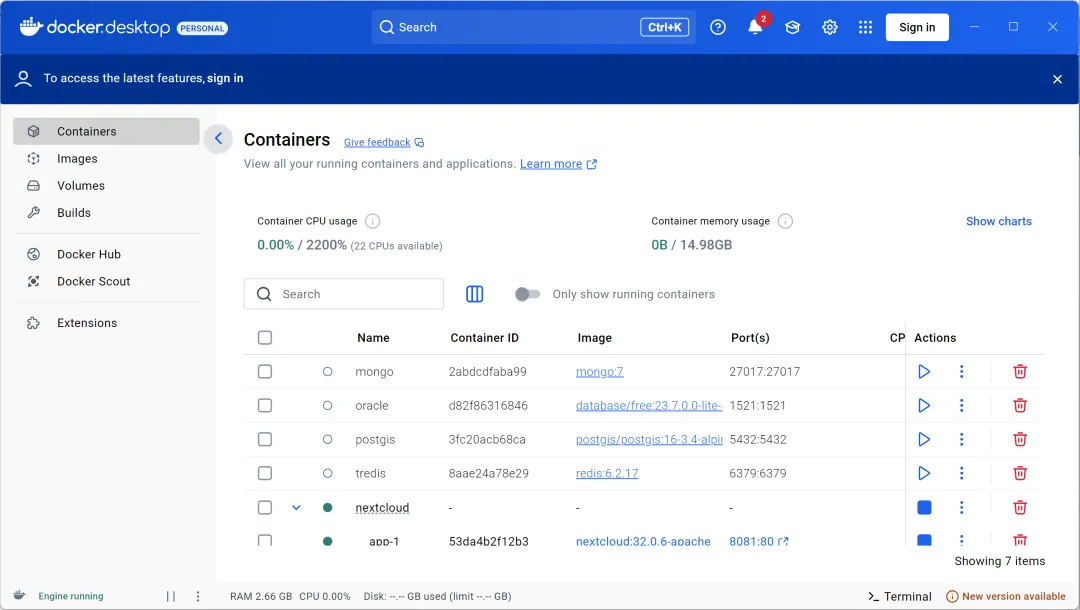Show memory usage info tooltip icon
The width and height of the screenshot is (1080, 610).
785,221
